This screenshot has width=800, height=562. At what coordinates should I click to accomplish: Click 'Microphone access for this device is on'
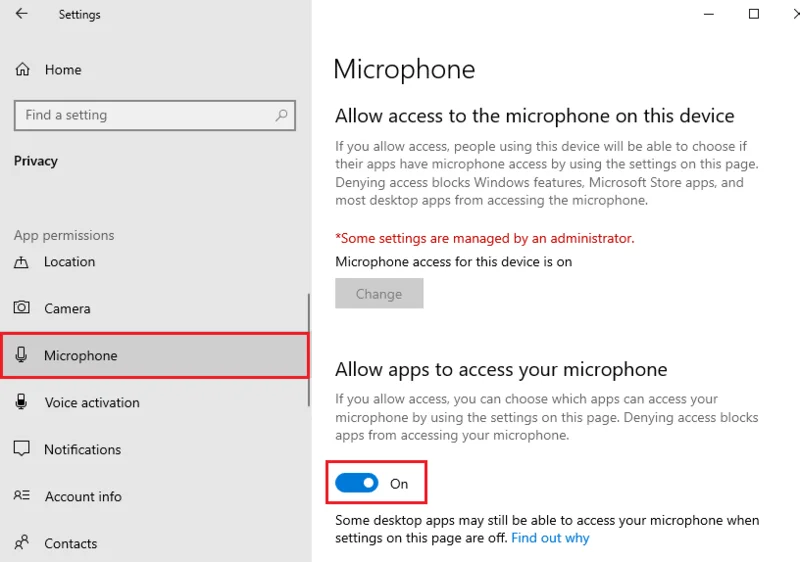454,262
